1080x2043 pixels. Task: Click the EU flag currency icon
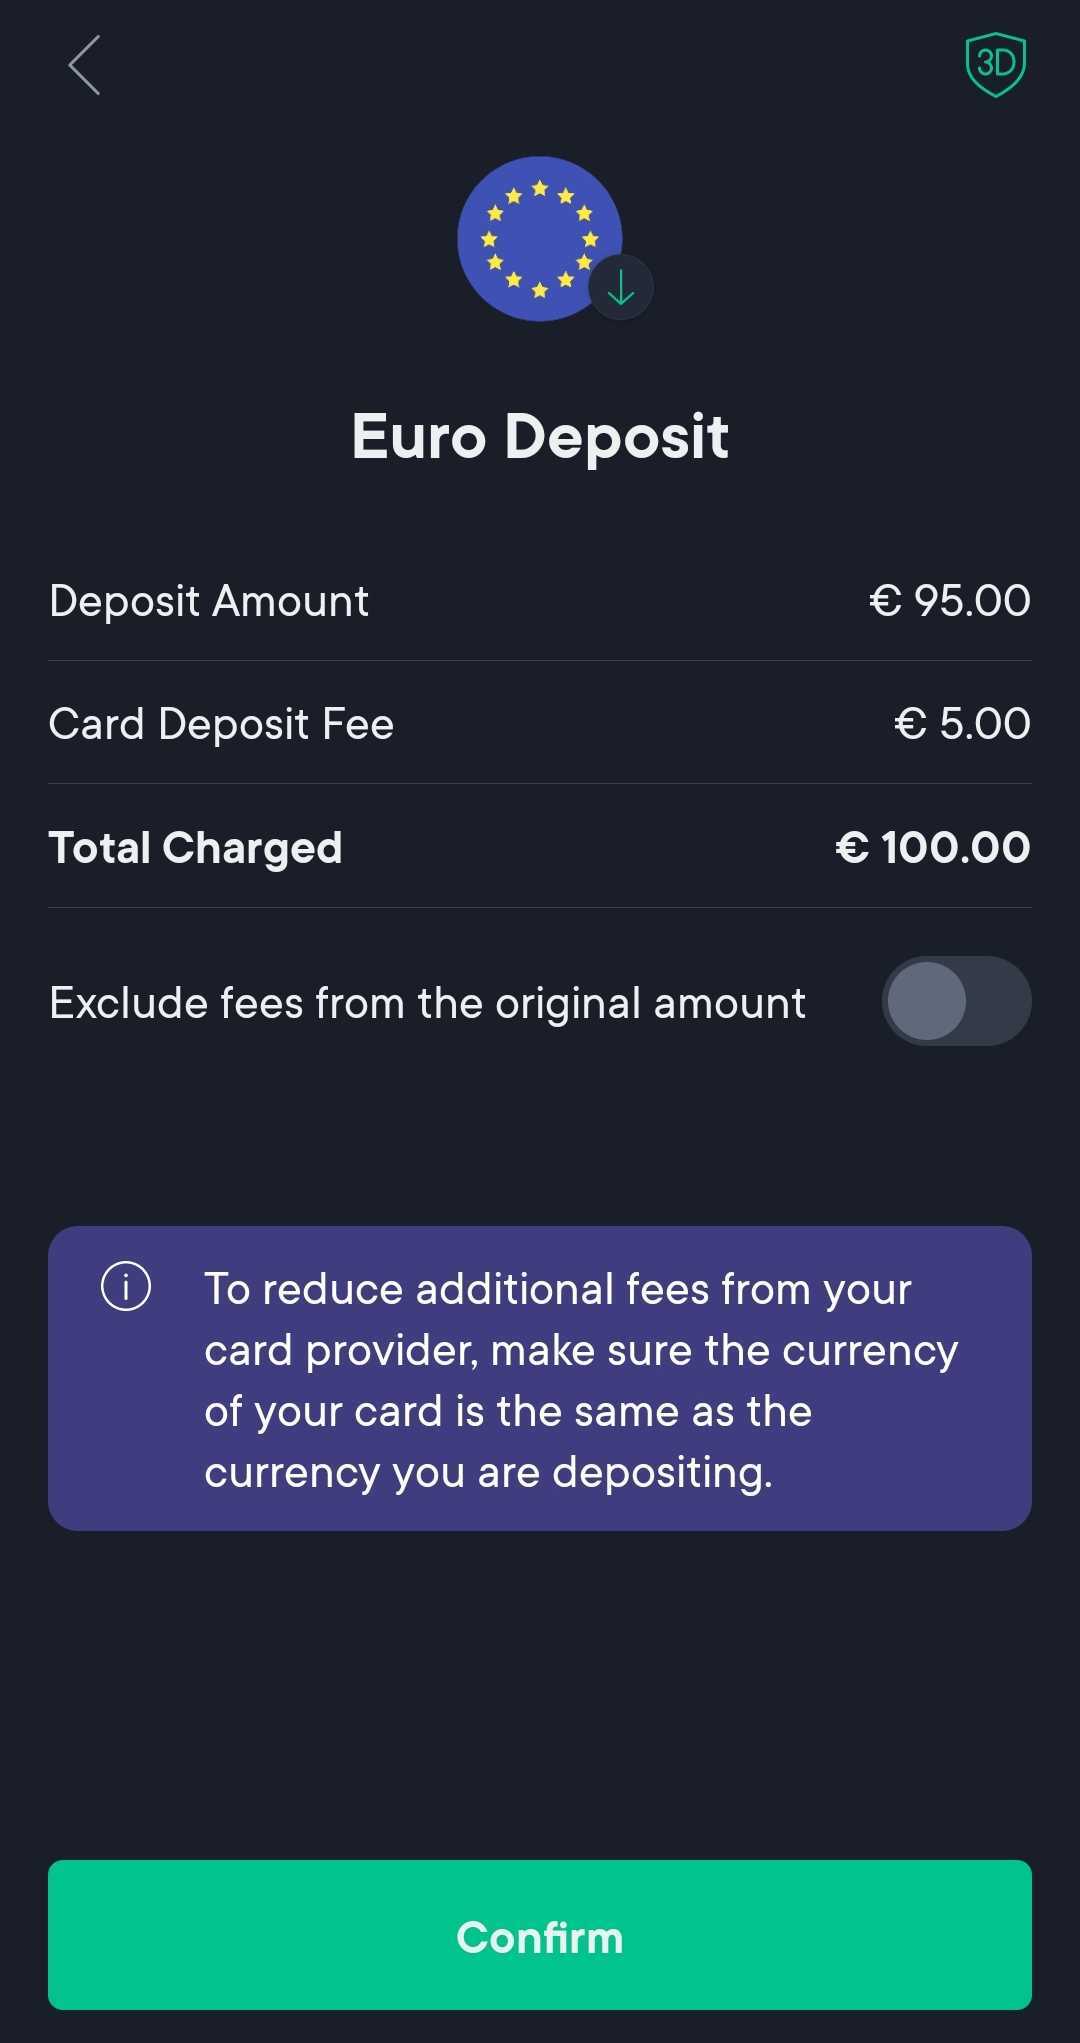click(x=530, y=236)
